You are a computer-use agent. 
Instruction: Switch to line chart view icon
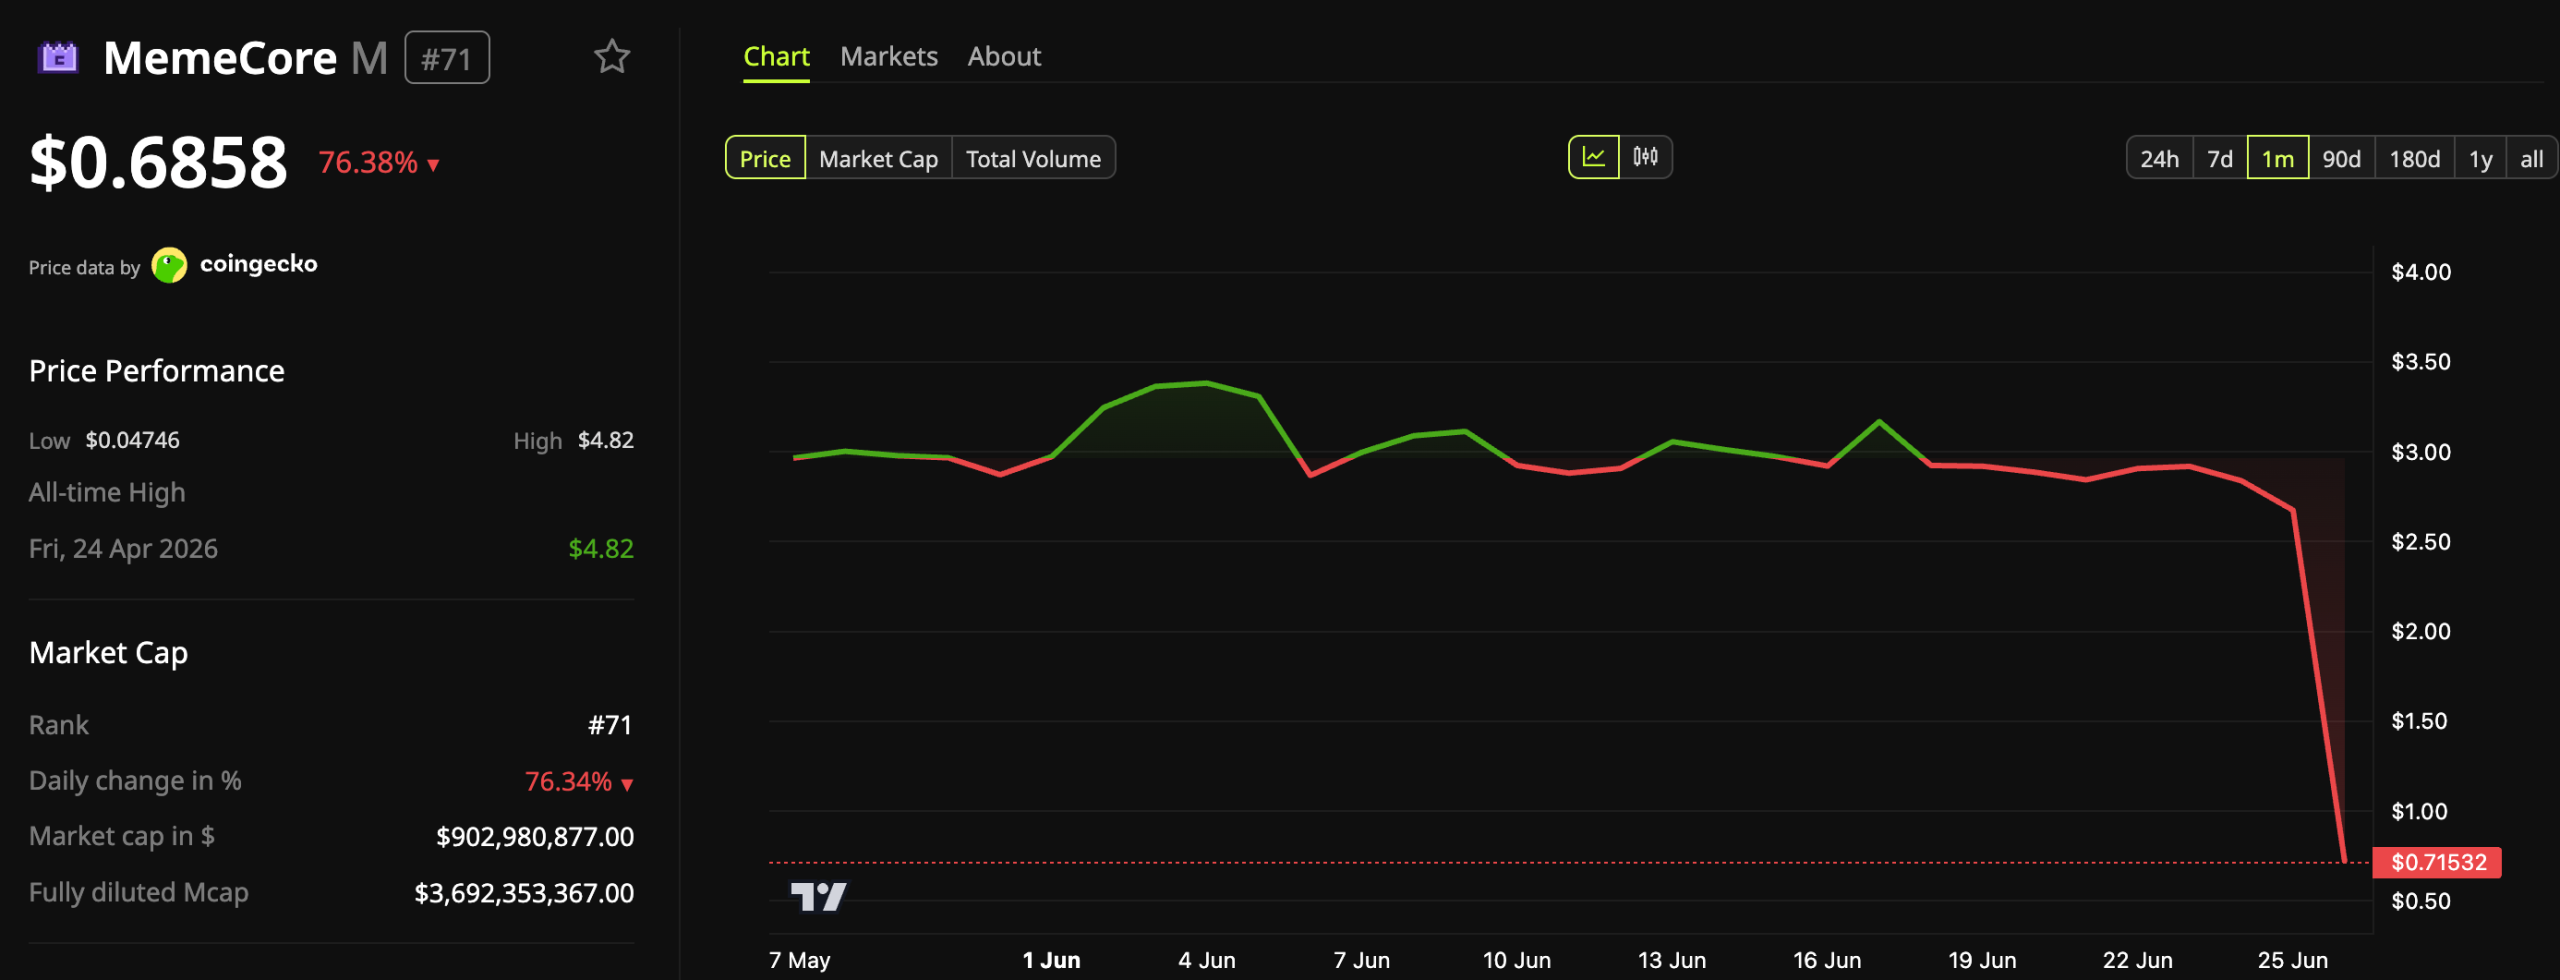point(1594,158)
